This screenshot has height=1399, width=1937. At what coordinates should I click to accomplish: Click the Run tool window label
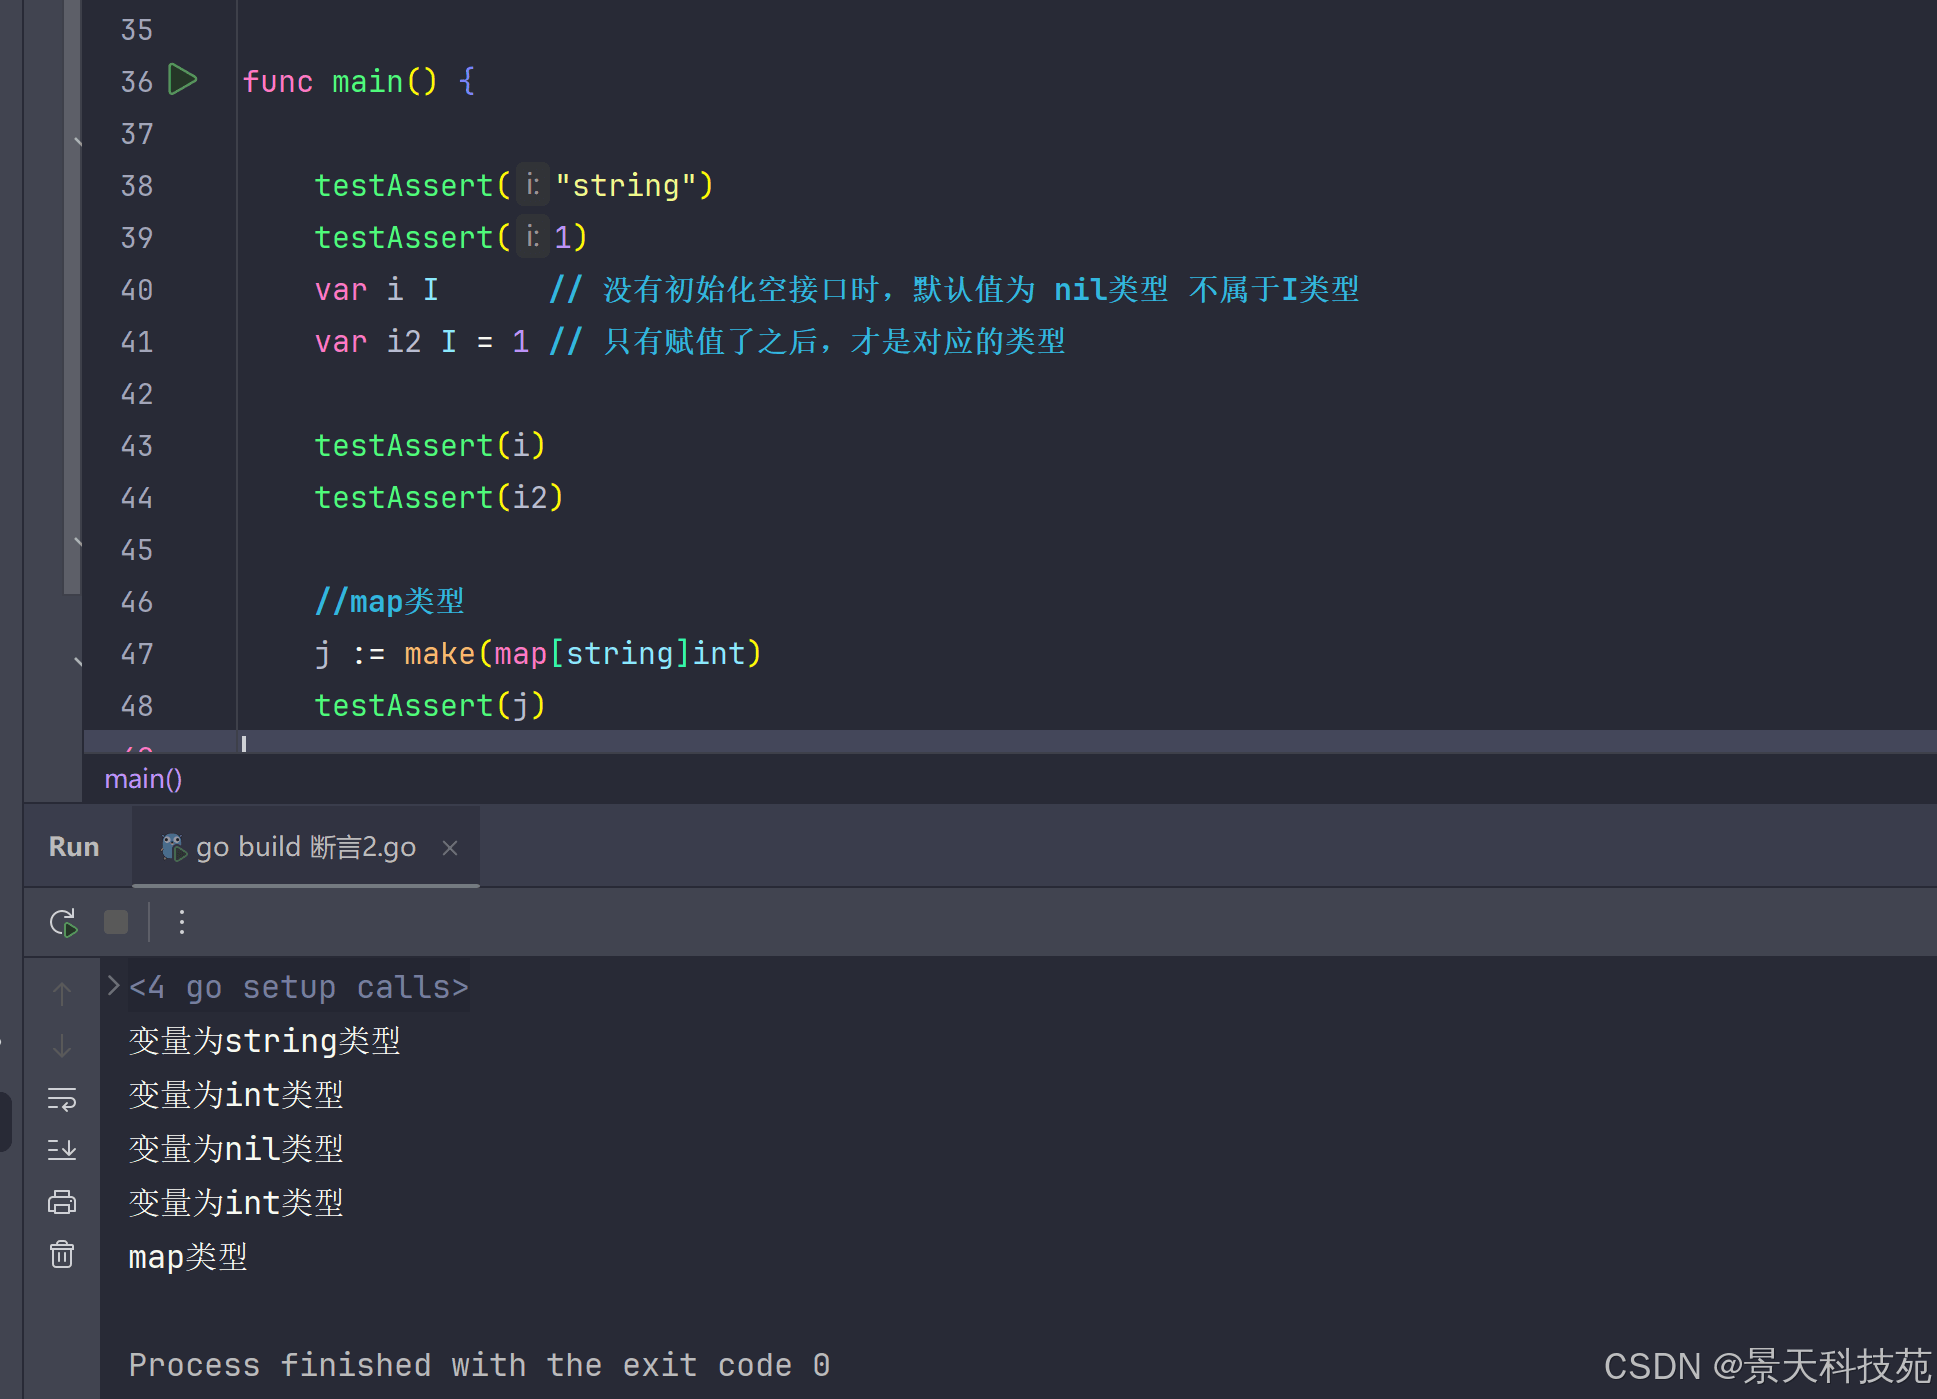click(x=74, y=847)
